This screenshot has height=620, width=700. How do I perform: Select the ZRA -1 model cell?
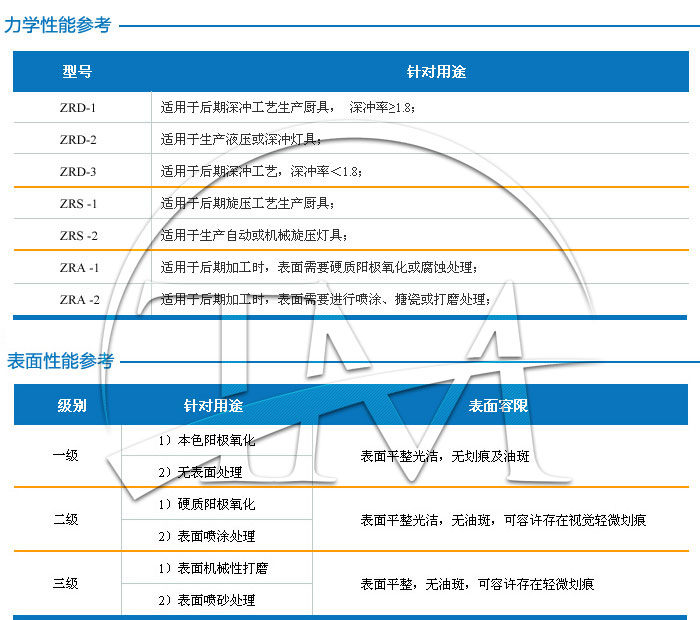(79, 267)
